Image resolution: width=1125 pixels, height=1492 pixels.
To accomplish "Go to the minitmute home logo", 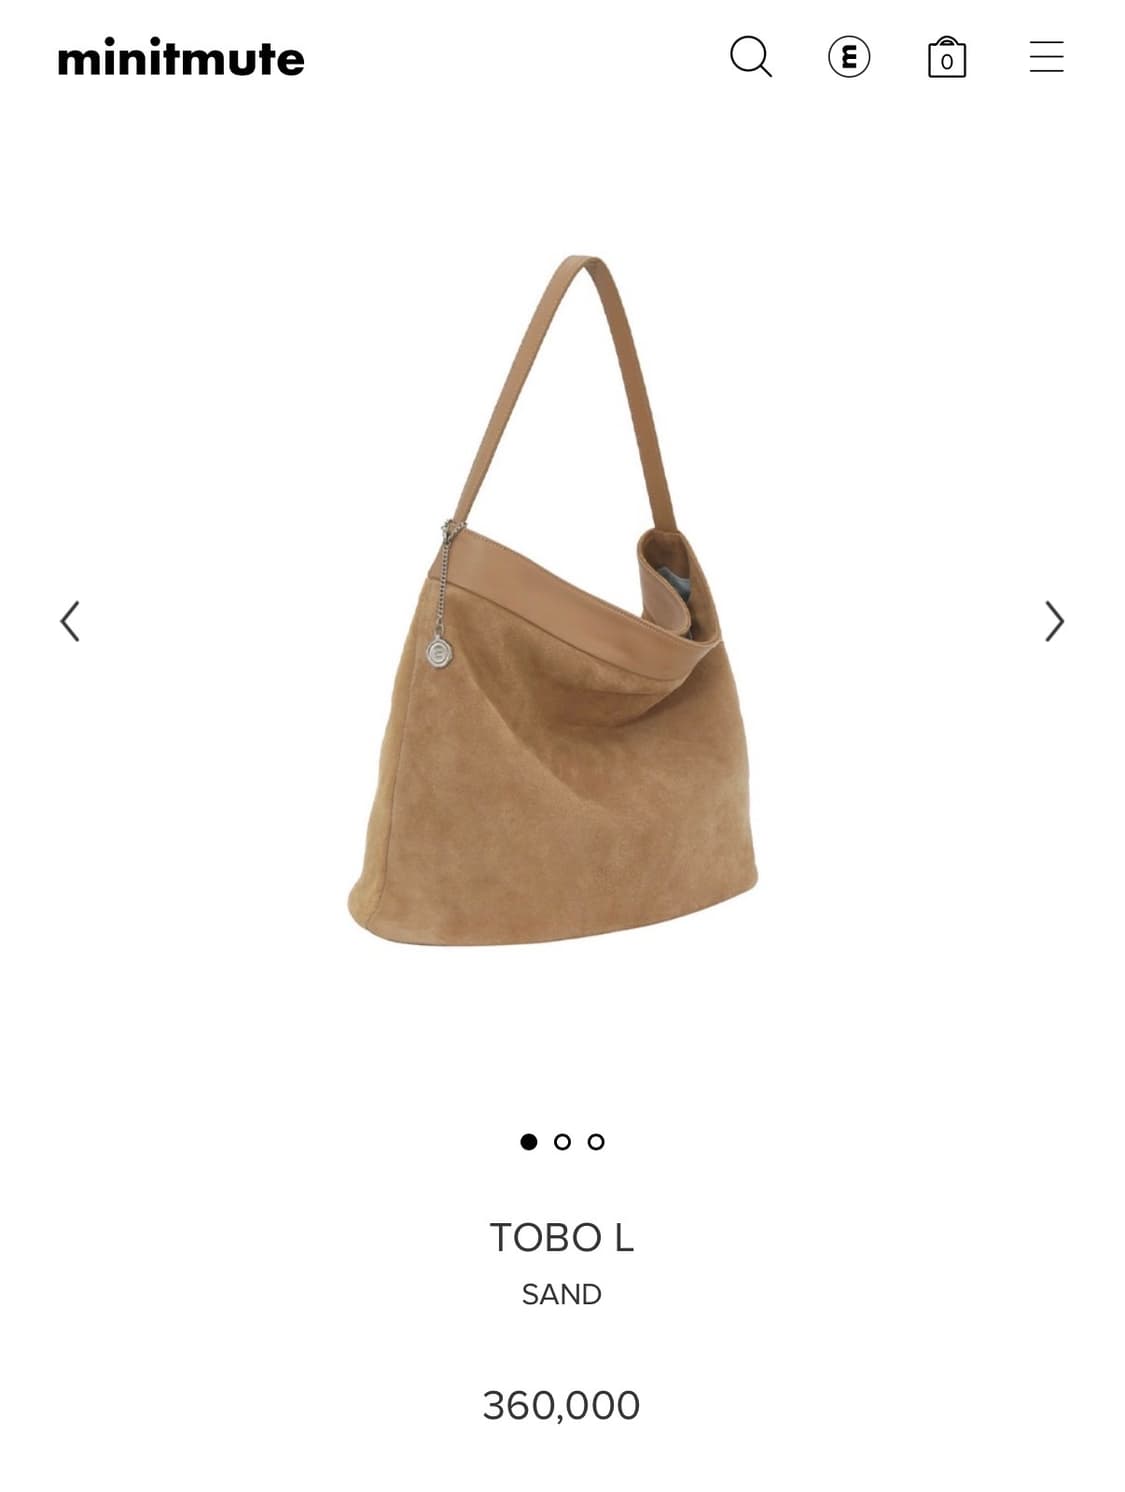I will coord(181,58).
